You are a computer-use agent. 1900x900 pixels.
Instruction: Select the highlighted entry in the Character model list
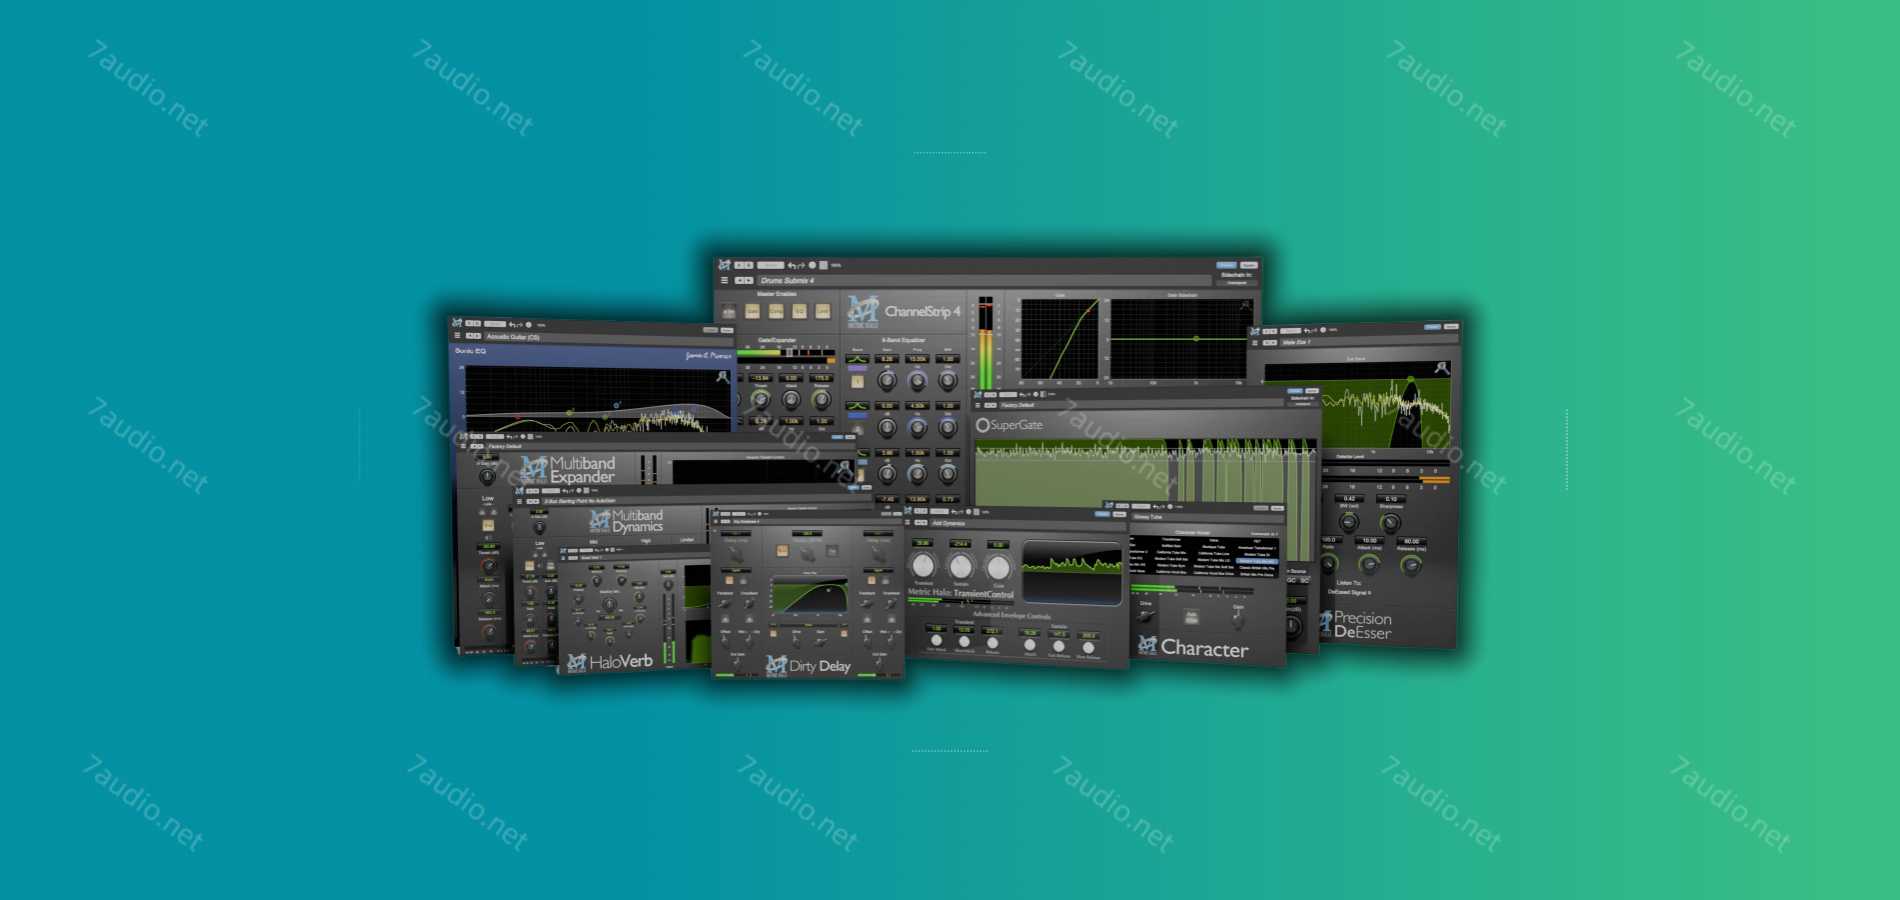(x=1257, y=561)
